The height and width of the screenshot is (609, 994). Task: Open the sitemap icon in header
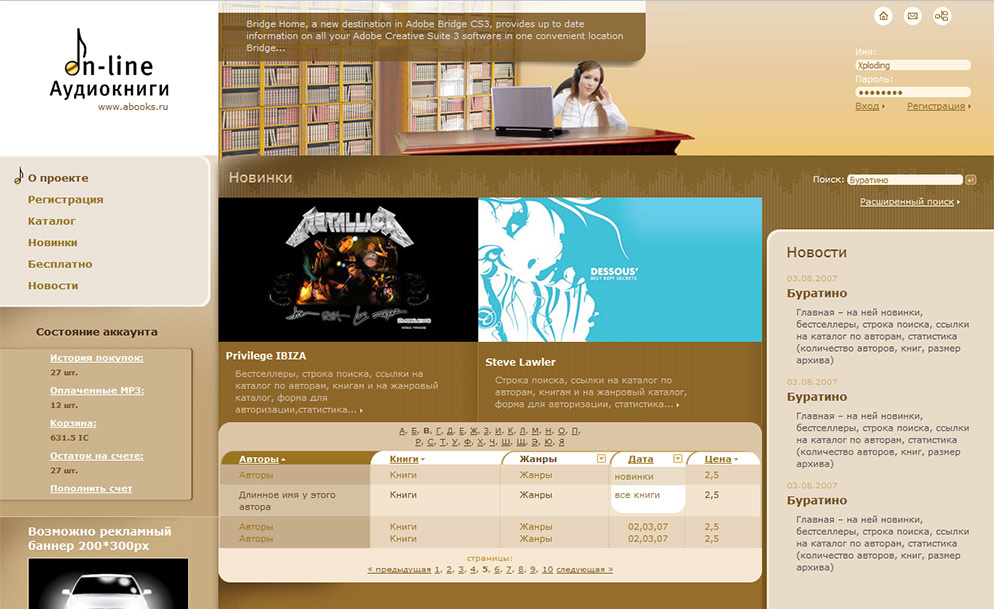point(942,16)
